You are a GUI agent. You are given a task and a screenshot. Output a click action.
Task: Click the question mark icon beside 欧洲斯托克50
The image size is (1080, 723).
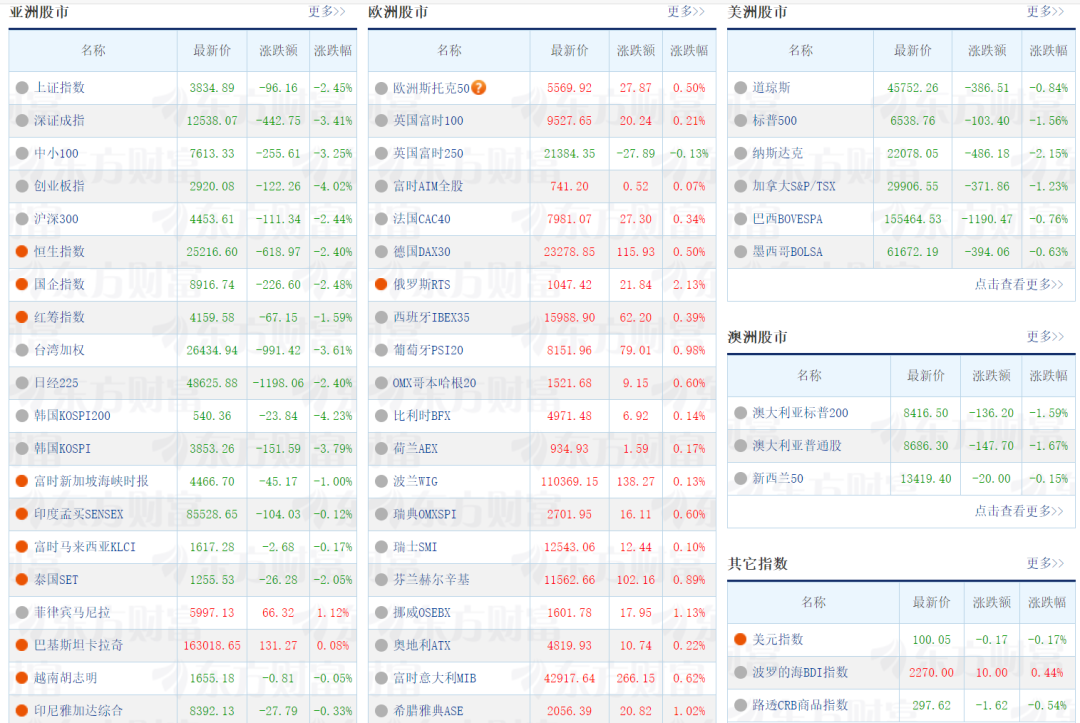pyautogui.click(x=479, y=88)
